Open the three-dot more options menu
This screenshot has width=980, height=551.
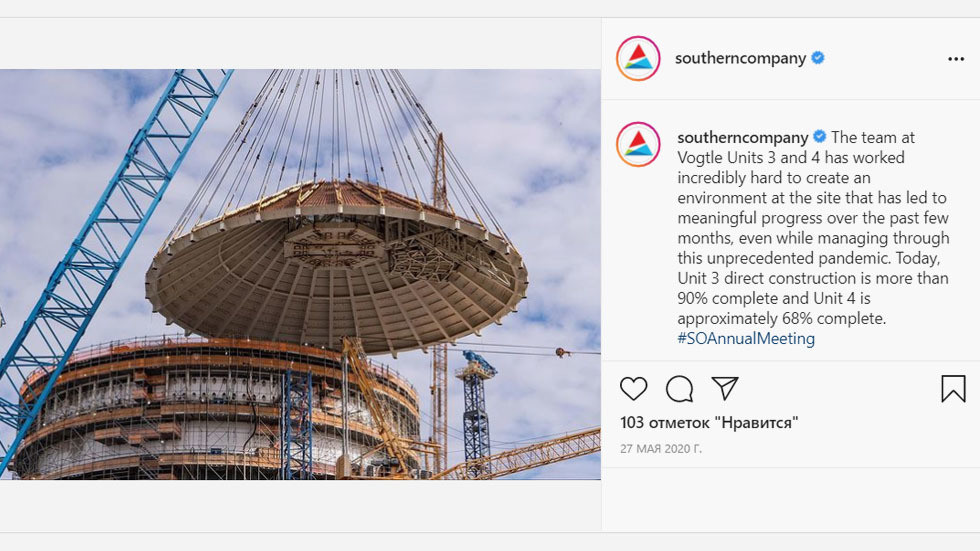(x=956, y=59)
